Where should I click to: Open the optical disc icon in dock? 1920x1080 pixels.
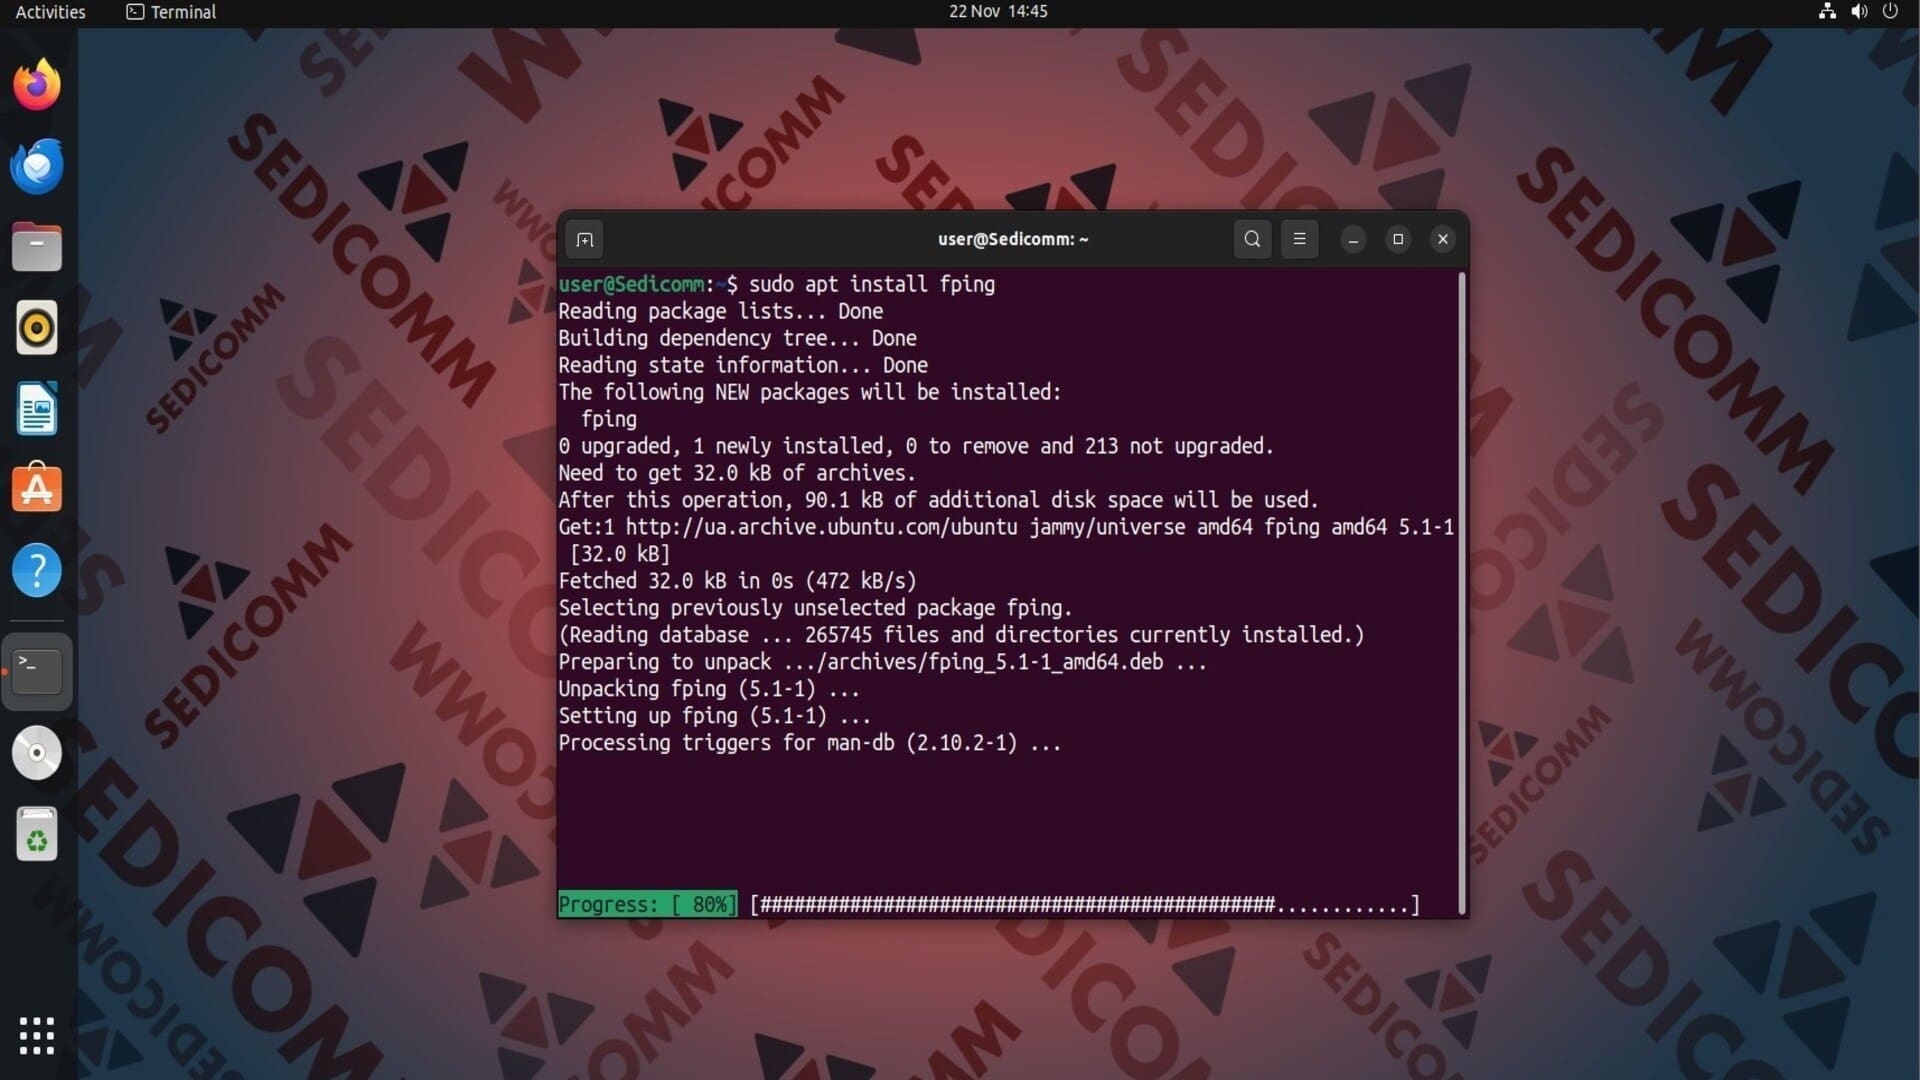point(37,753)
